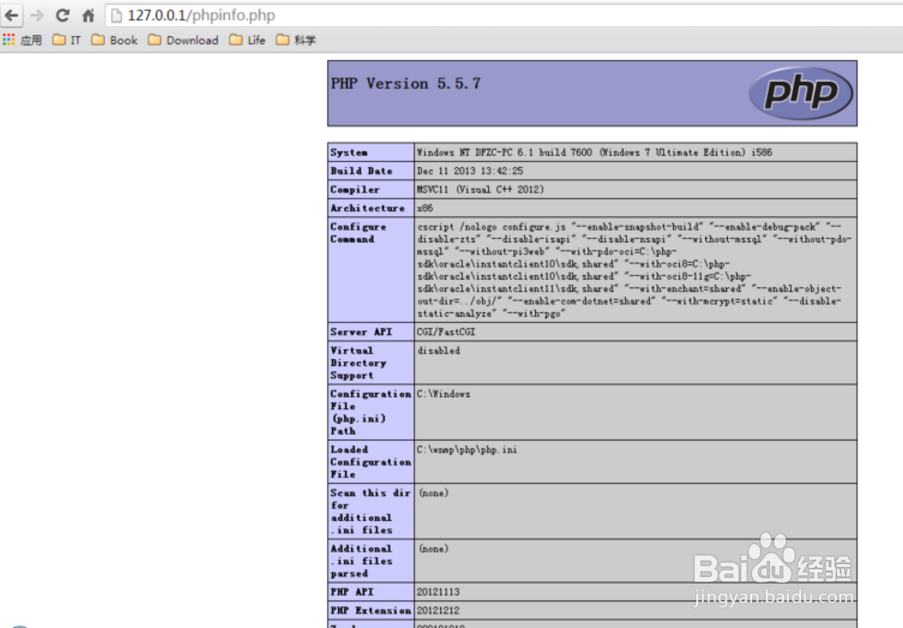Navigate forward in browser history
The height and width of the screenshot is (628, 903).
37,15
